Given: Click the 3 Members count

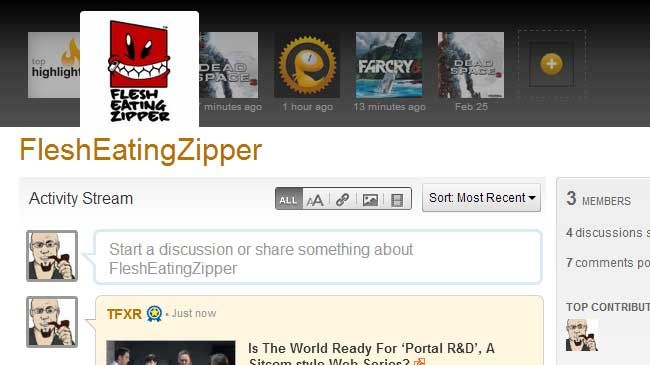Looking at the screenshot, I should 598,199.
